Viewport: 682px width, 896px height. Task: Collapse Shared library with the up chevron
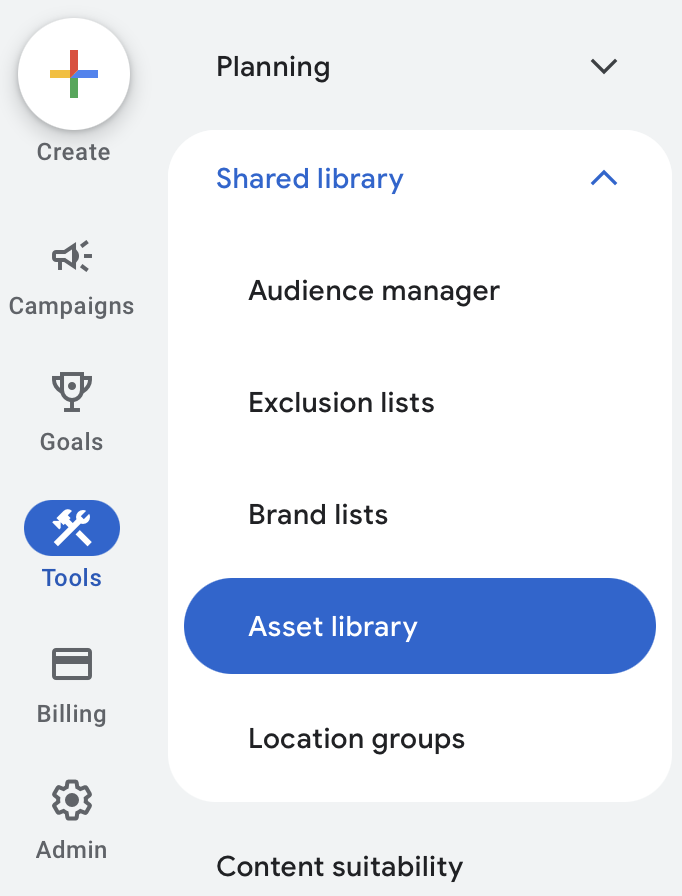(x=604, y=178)
